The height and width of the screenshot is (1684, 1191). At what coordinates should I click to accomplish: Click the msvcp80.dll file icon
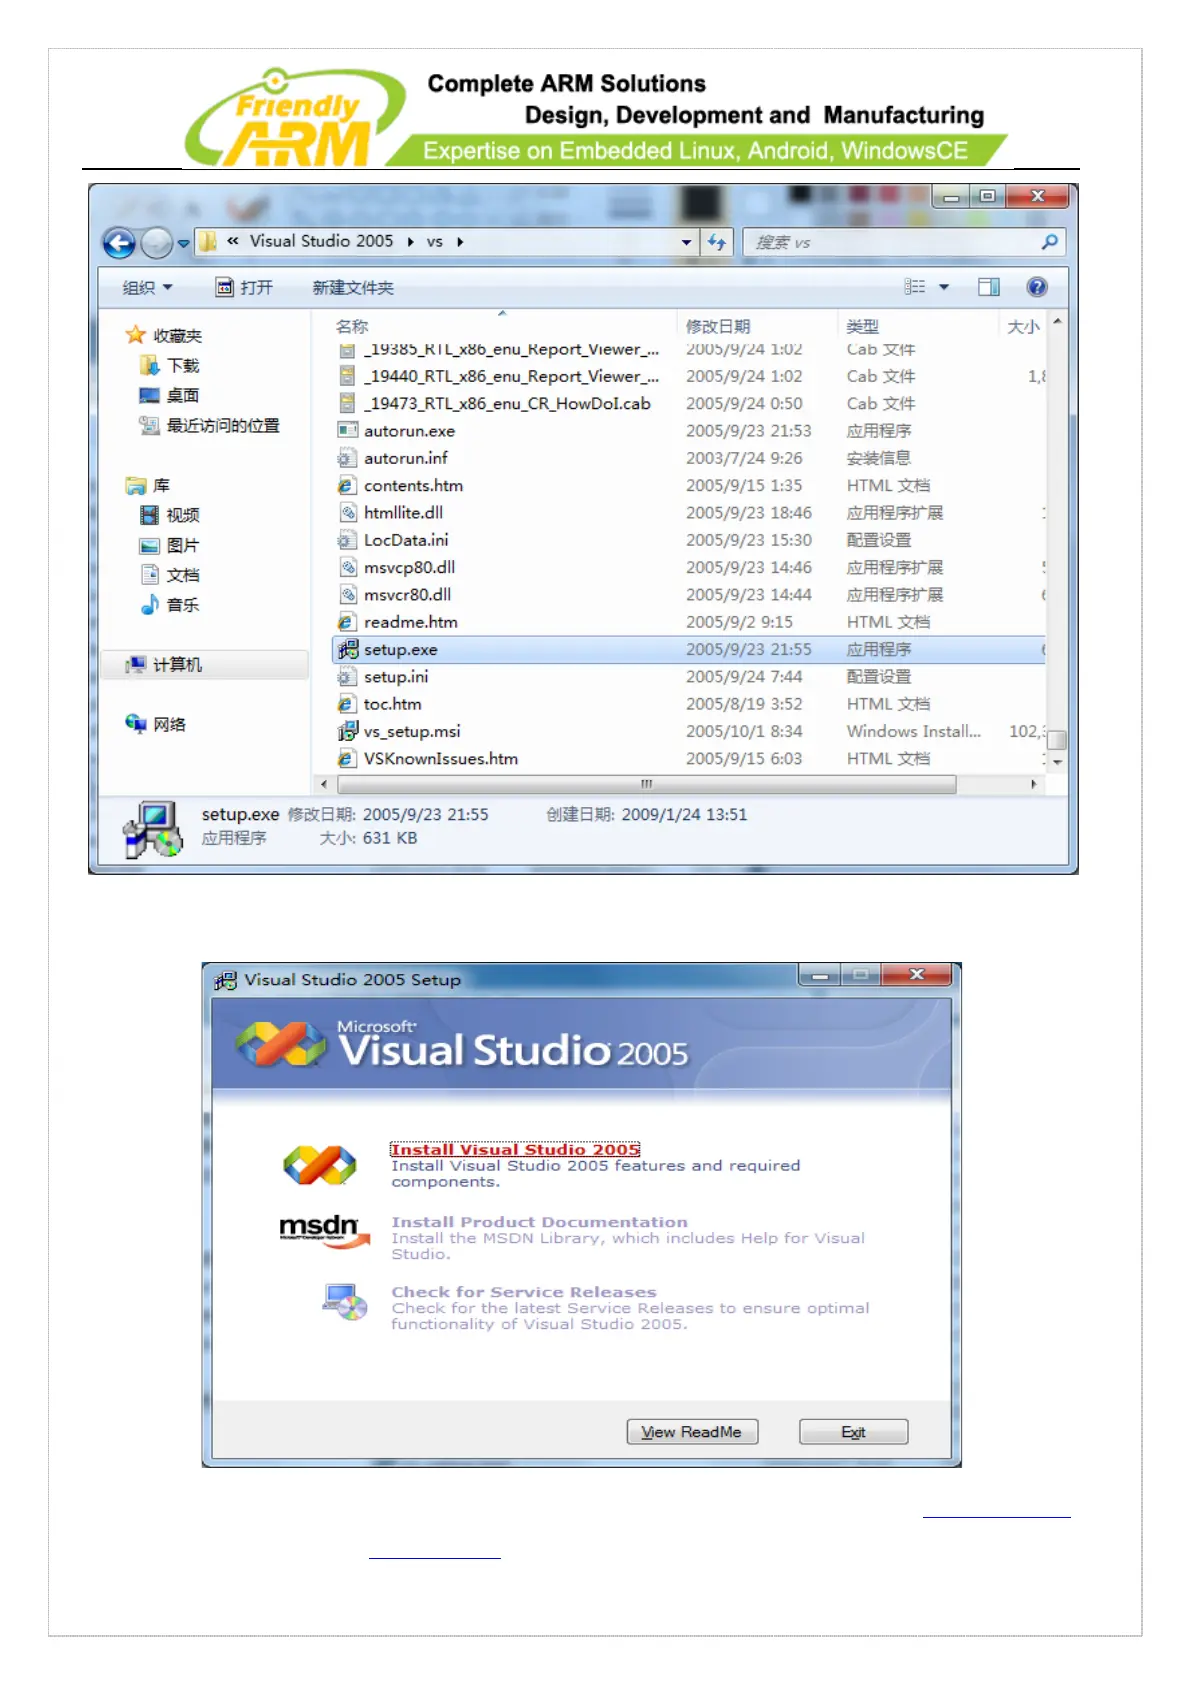coord(347,567)
